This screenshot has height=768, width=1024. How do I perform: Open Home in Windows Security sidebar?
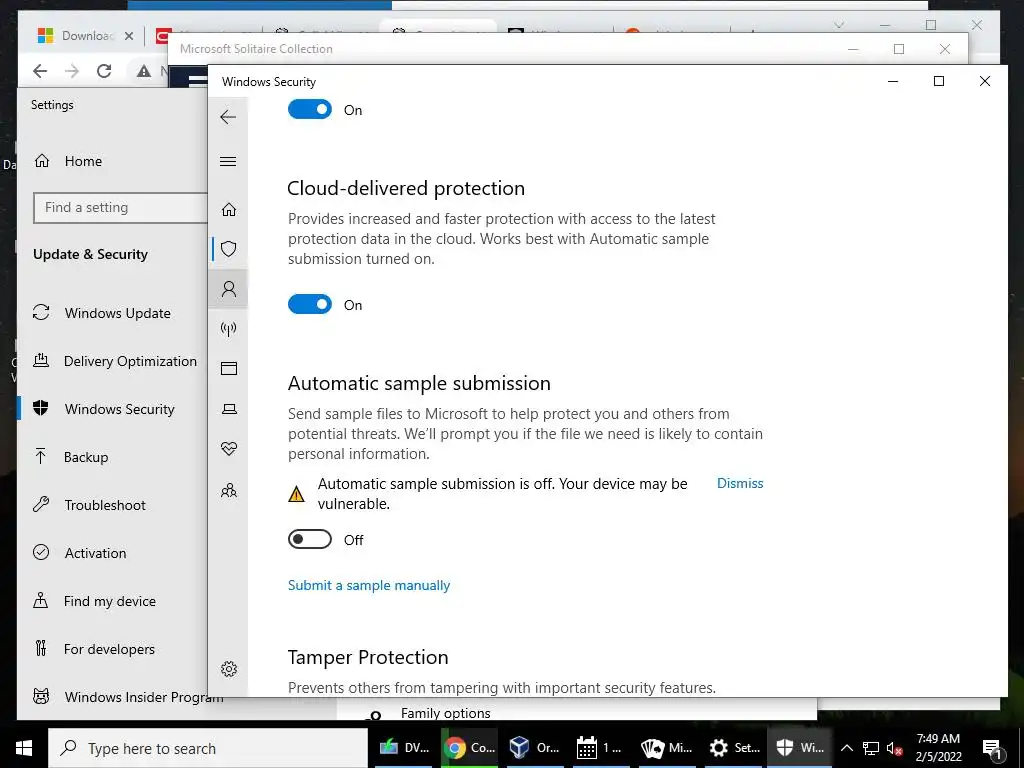pos(229,209)
